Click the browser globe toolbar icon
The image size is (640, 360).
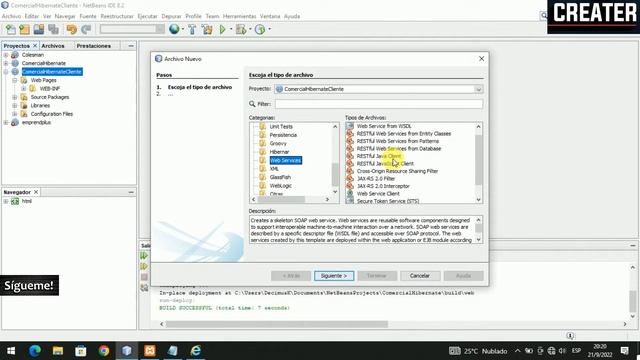(x=174, y=29)
